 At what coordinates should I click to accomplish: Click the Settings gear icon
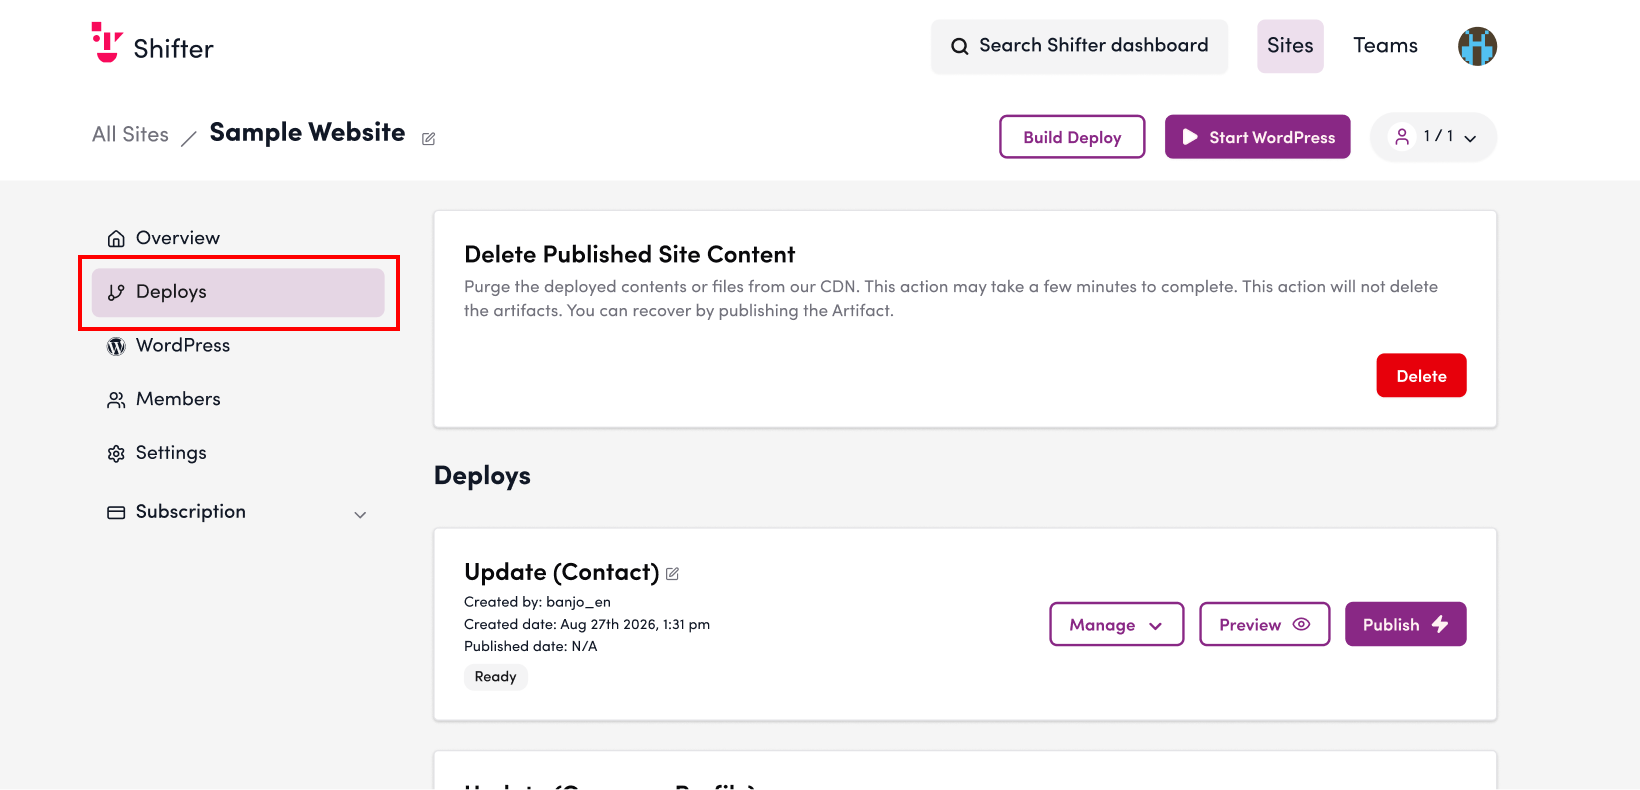(116, 453)
